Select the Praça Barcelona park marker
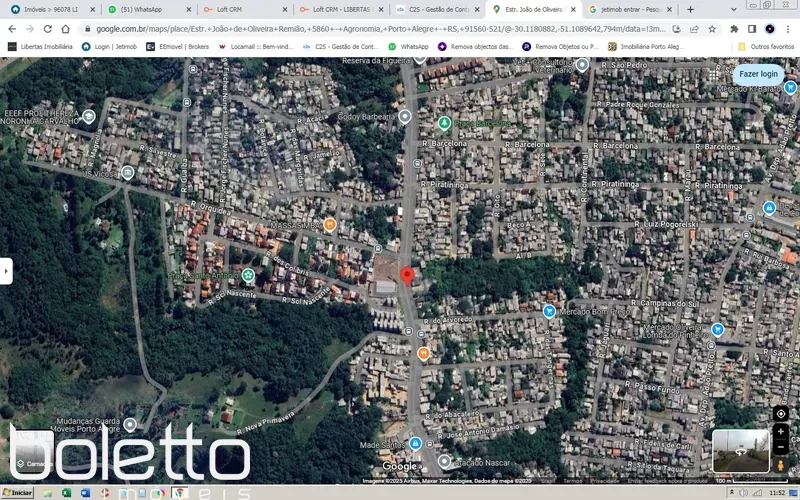The image size is (800, 500). pos(444,123)
